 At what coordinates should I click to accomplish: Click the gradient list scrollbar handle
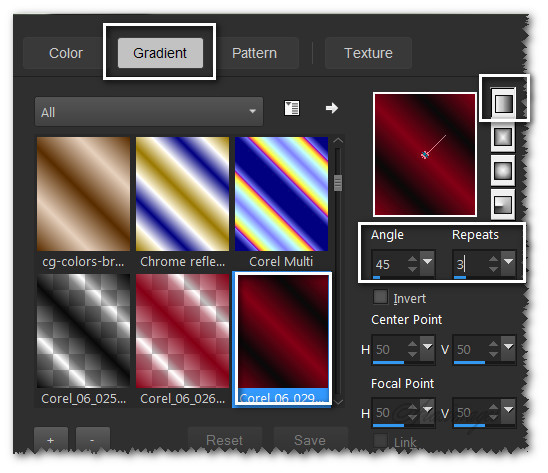click(338, 183)
